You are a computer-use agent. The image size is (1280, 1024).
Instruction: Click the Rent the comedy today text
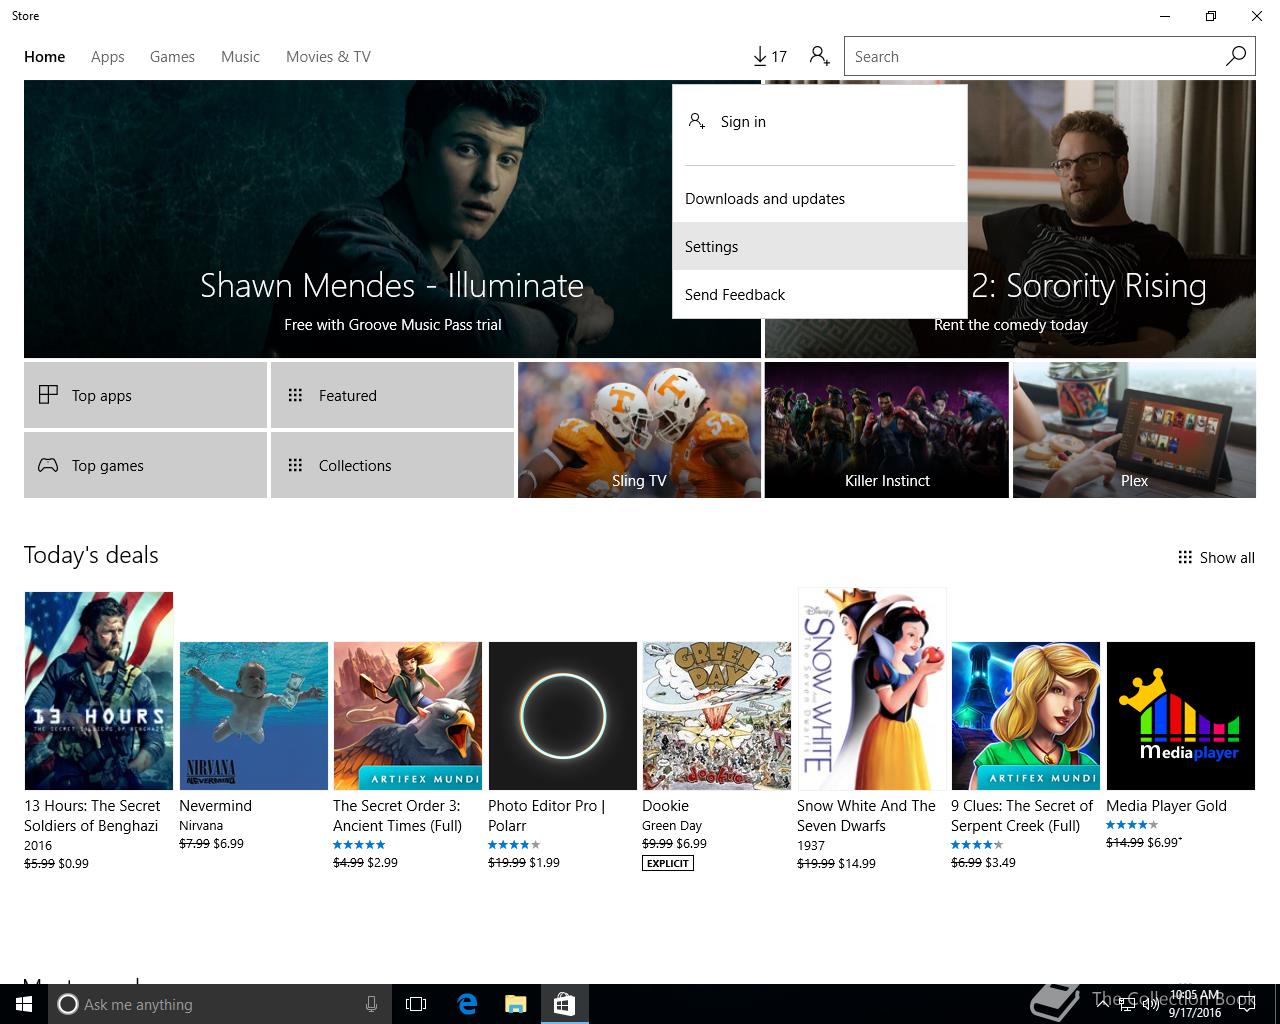coord(1011,324)
